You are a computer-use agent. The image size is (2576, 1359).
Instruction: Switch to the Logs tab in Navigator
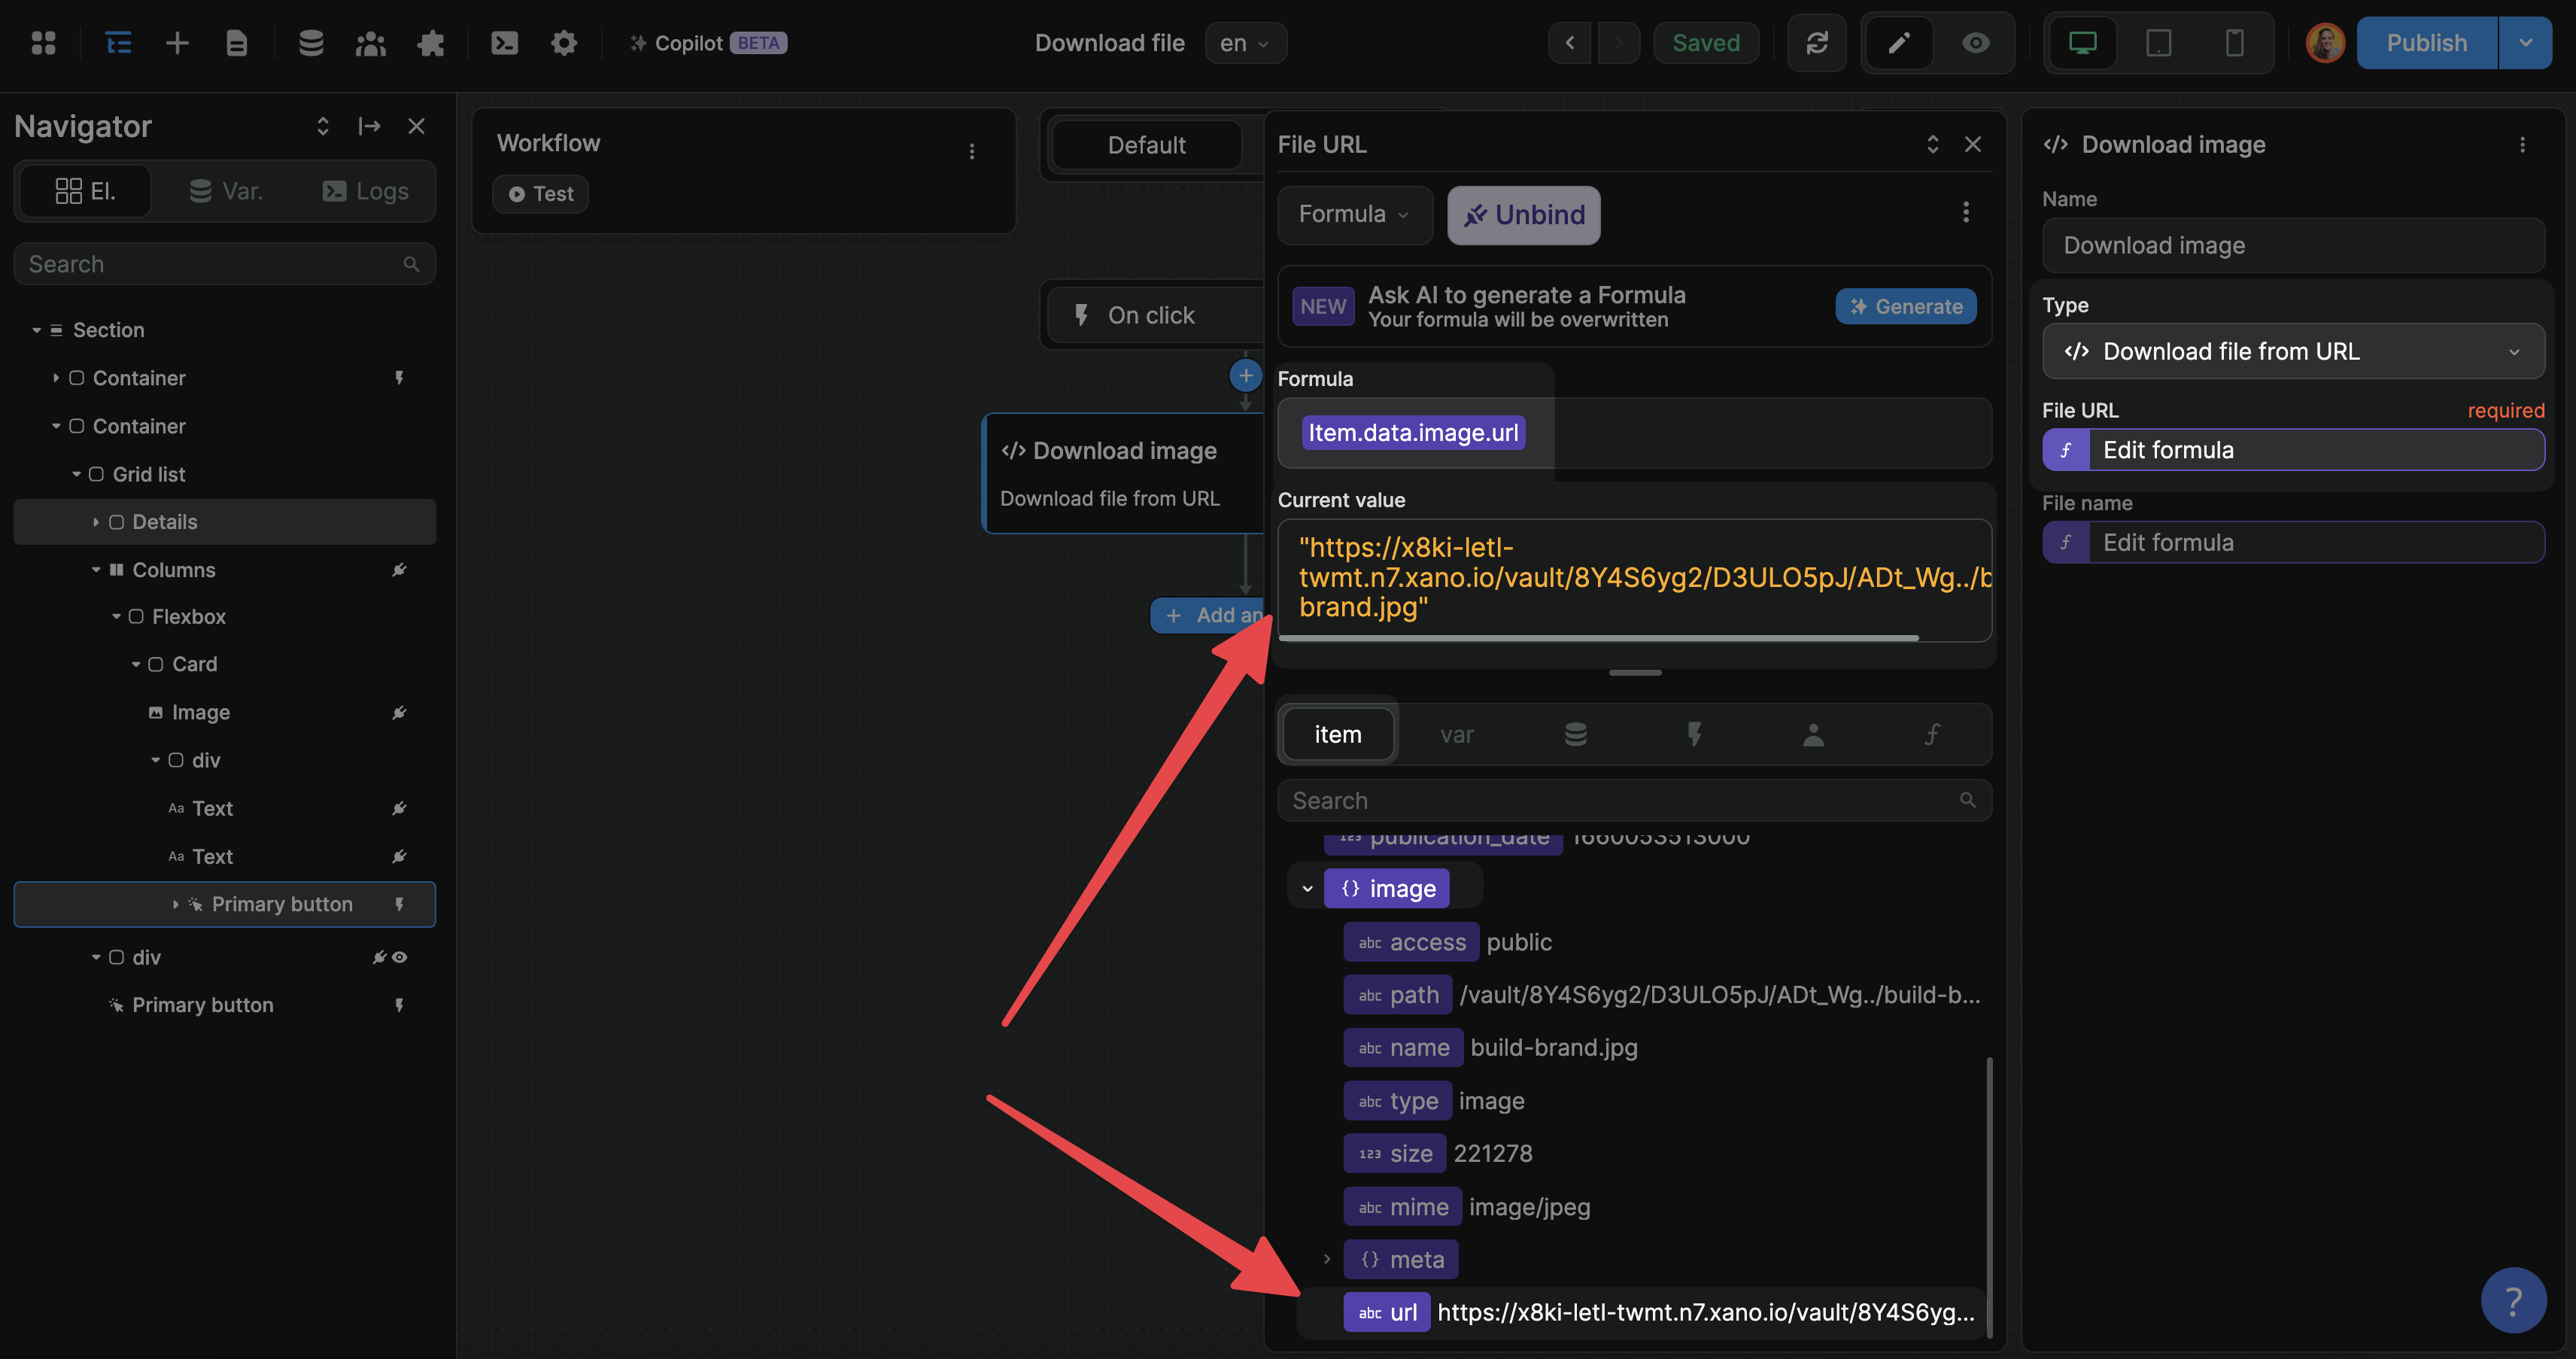(x=366, y=191)
